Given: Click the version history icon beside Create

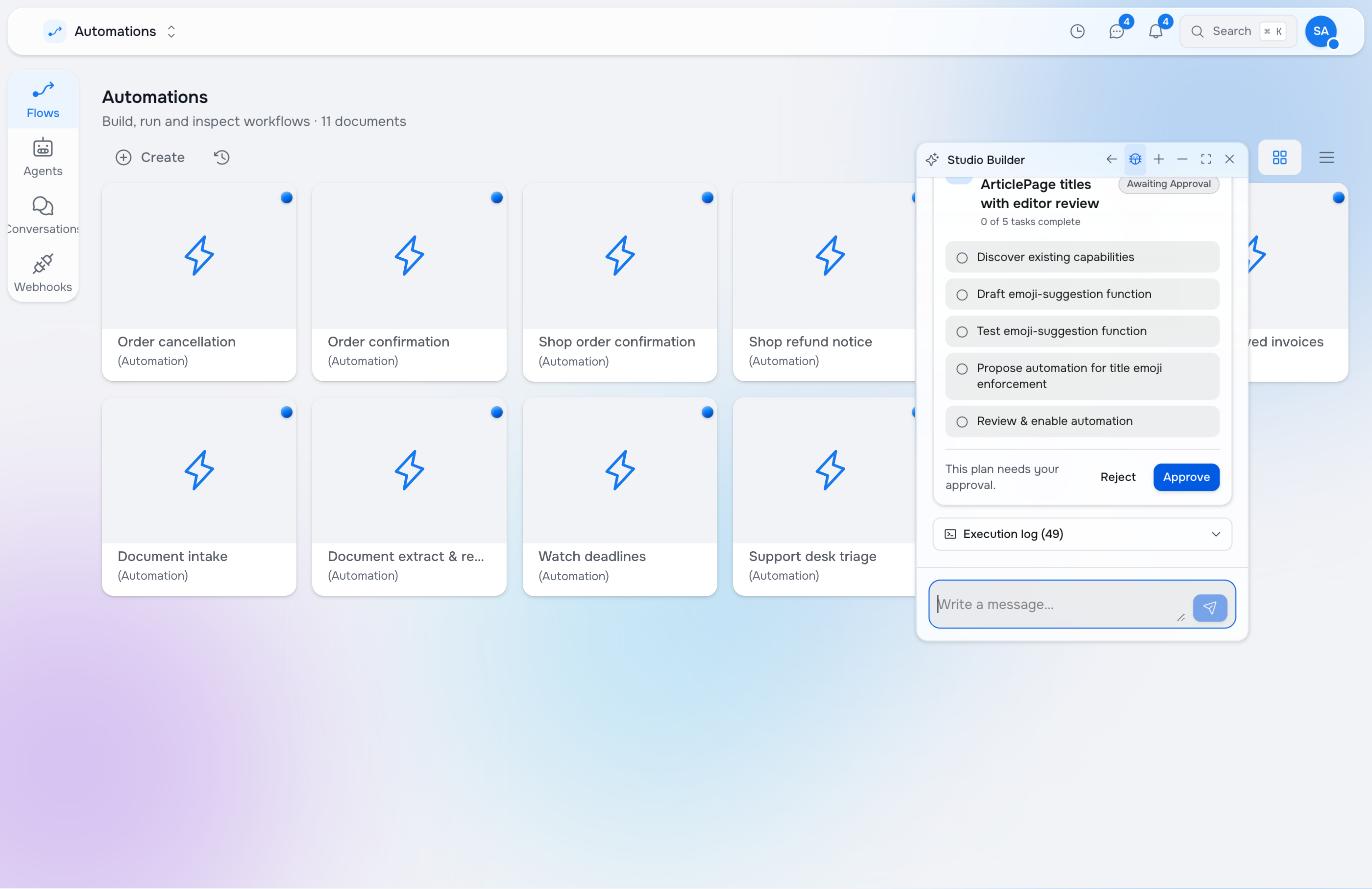Looking at the screenshot, I should pos(222,157).
